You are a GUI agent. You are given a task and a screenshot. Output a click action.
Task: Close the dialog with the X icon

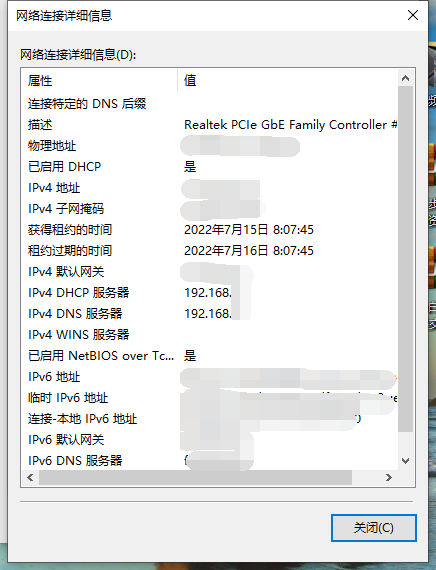[x=413, y=15]
